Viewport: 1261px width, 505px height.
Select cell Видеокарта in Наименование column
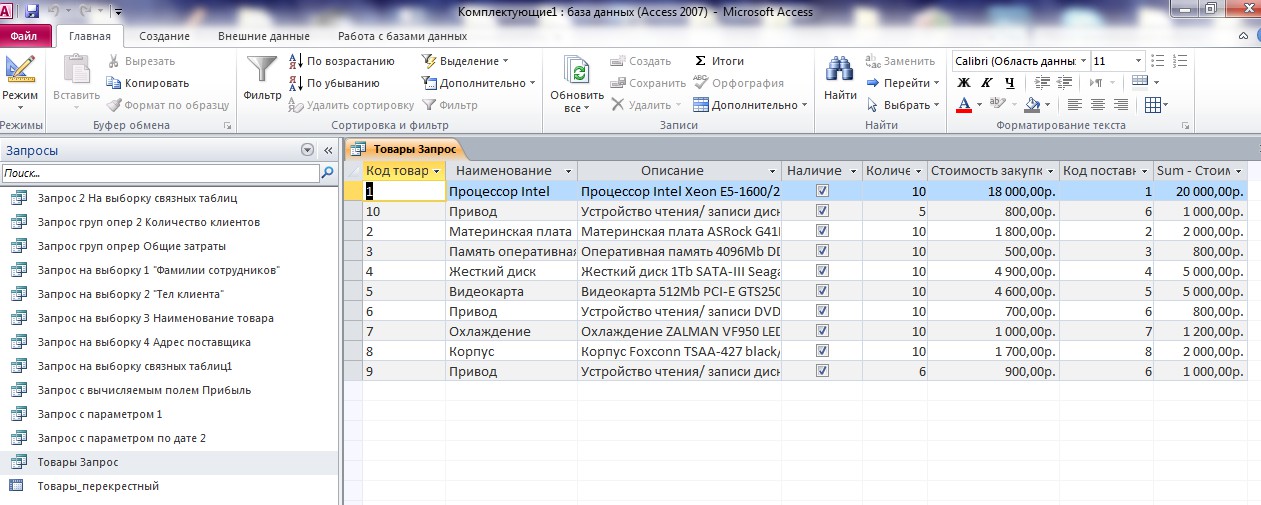pos(511,291)
